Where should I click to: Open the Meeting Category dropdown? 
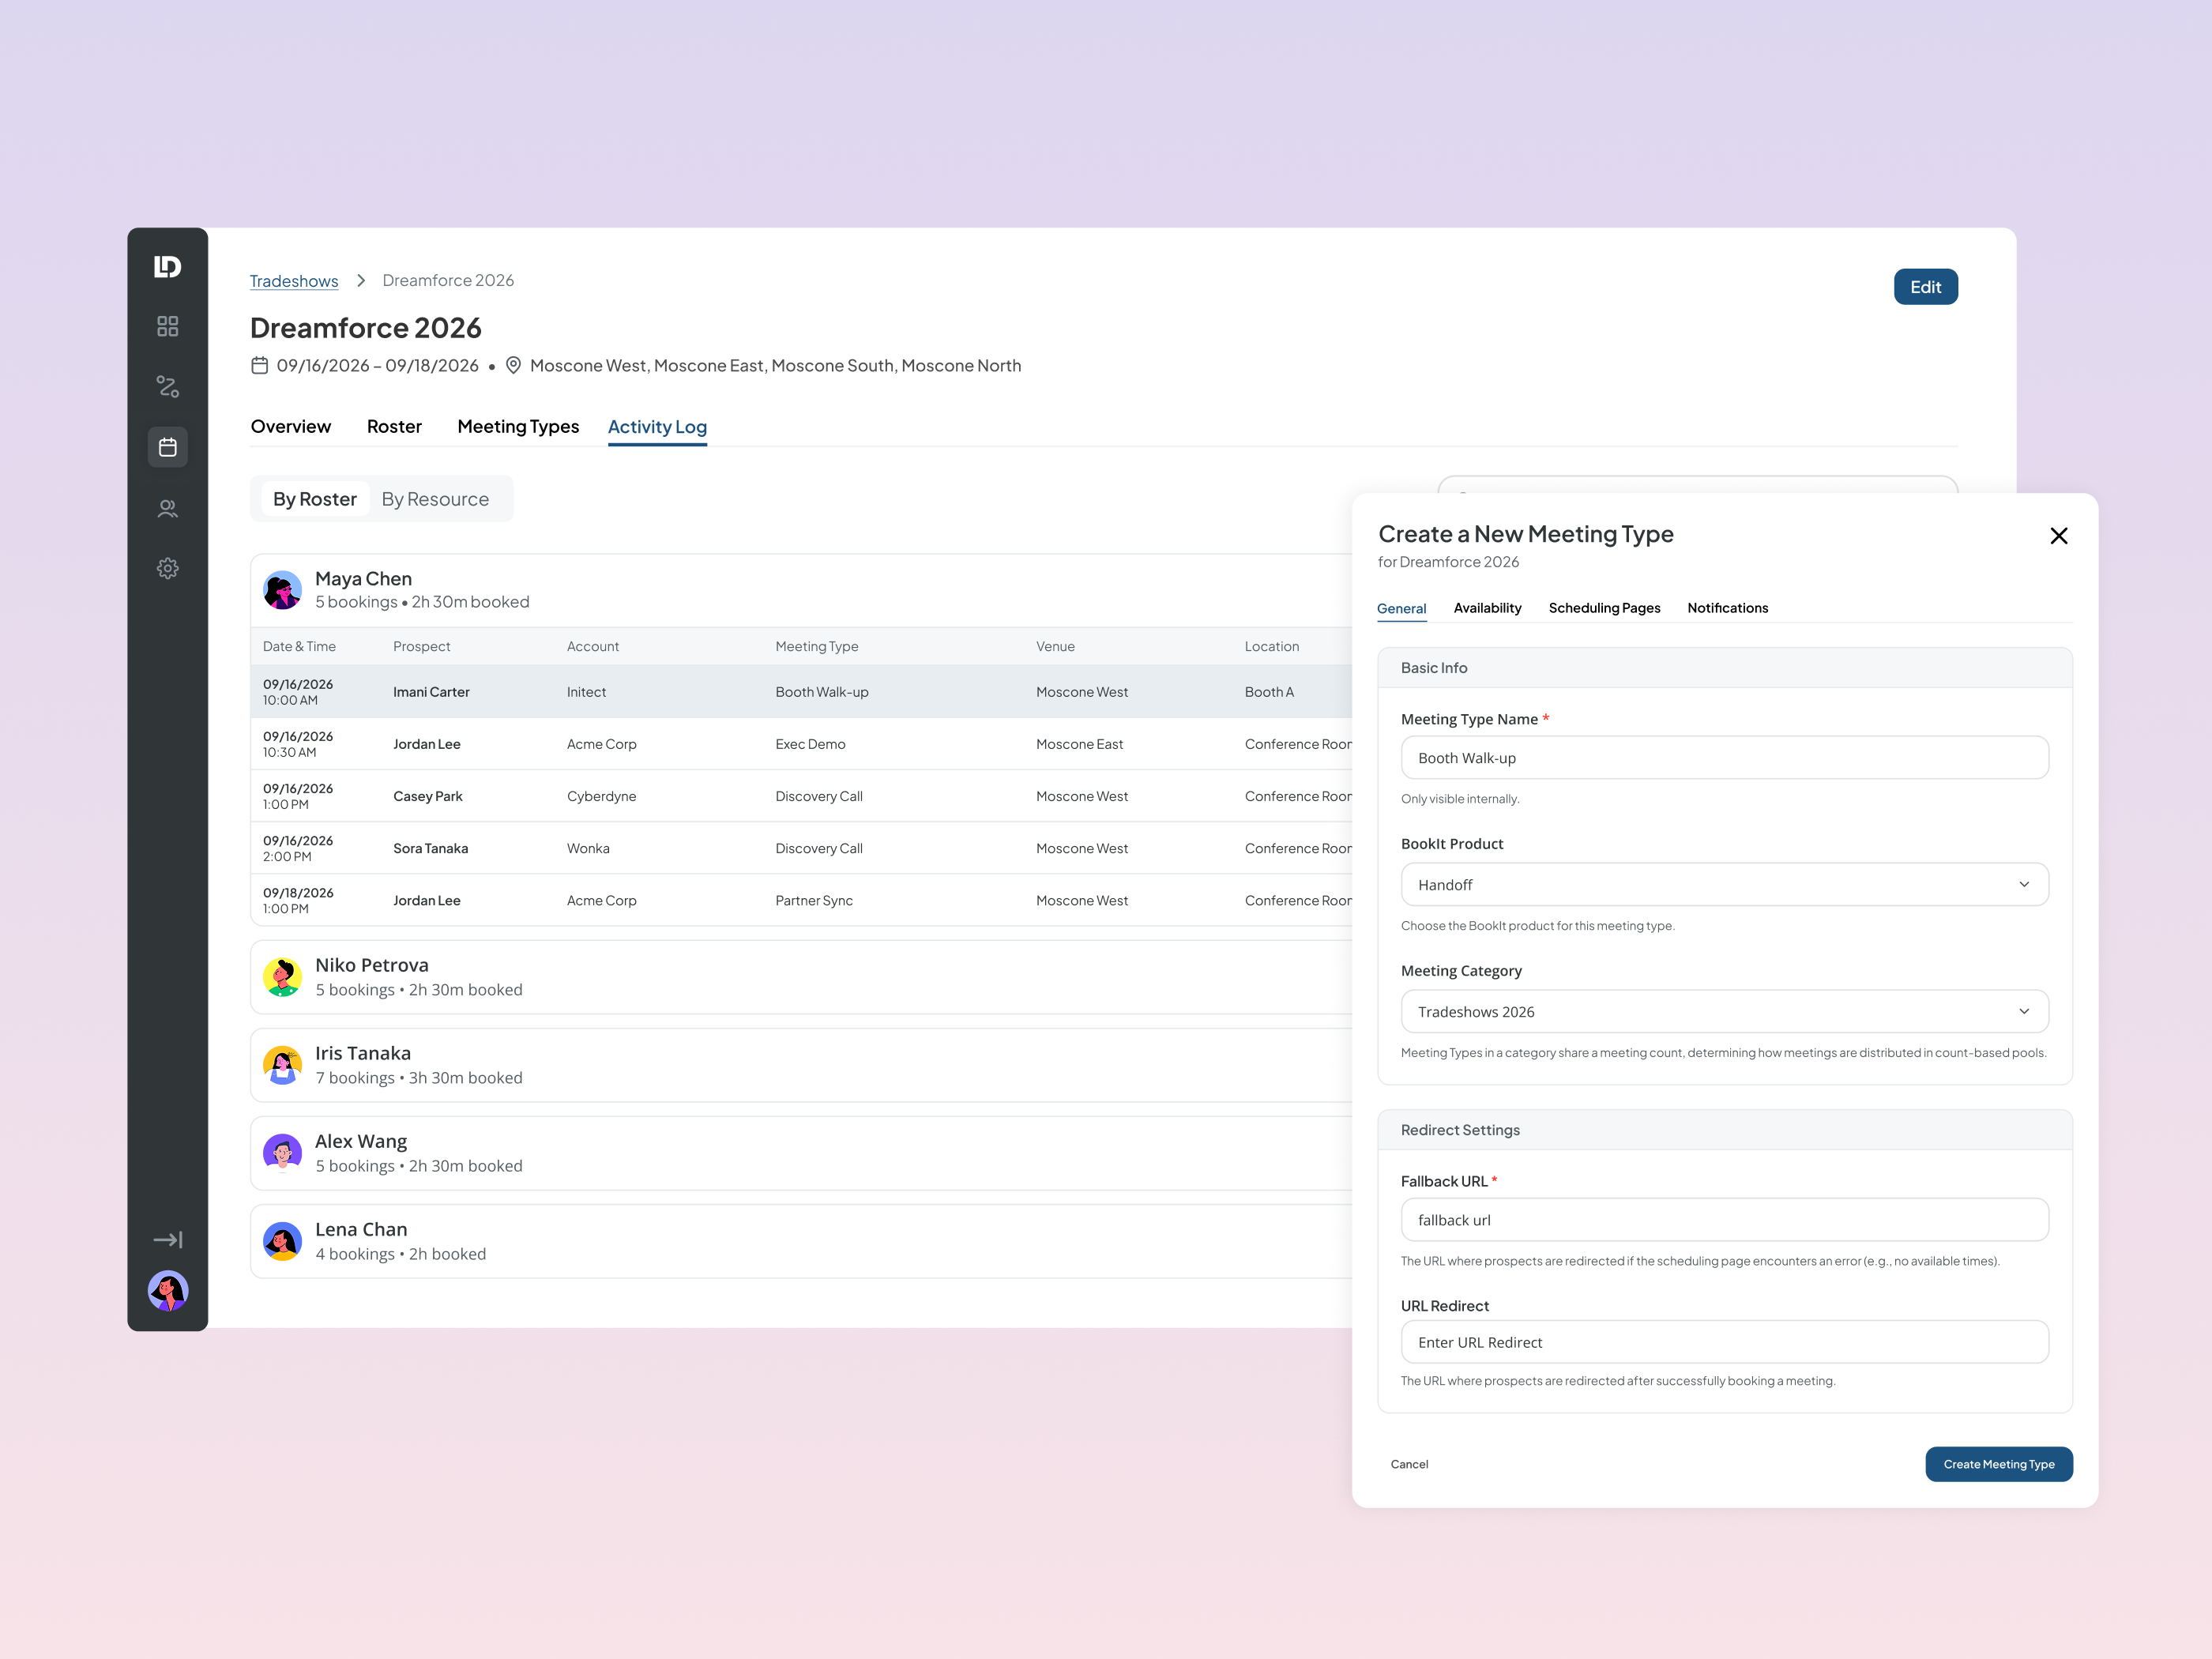point(1724,1012)
